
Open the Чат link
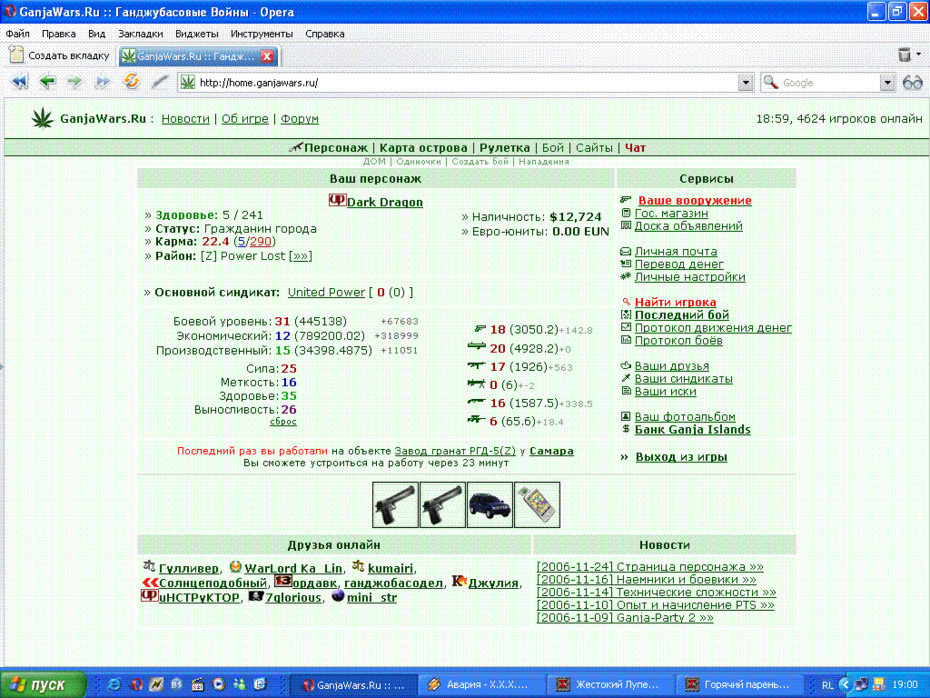point(635,148)
